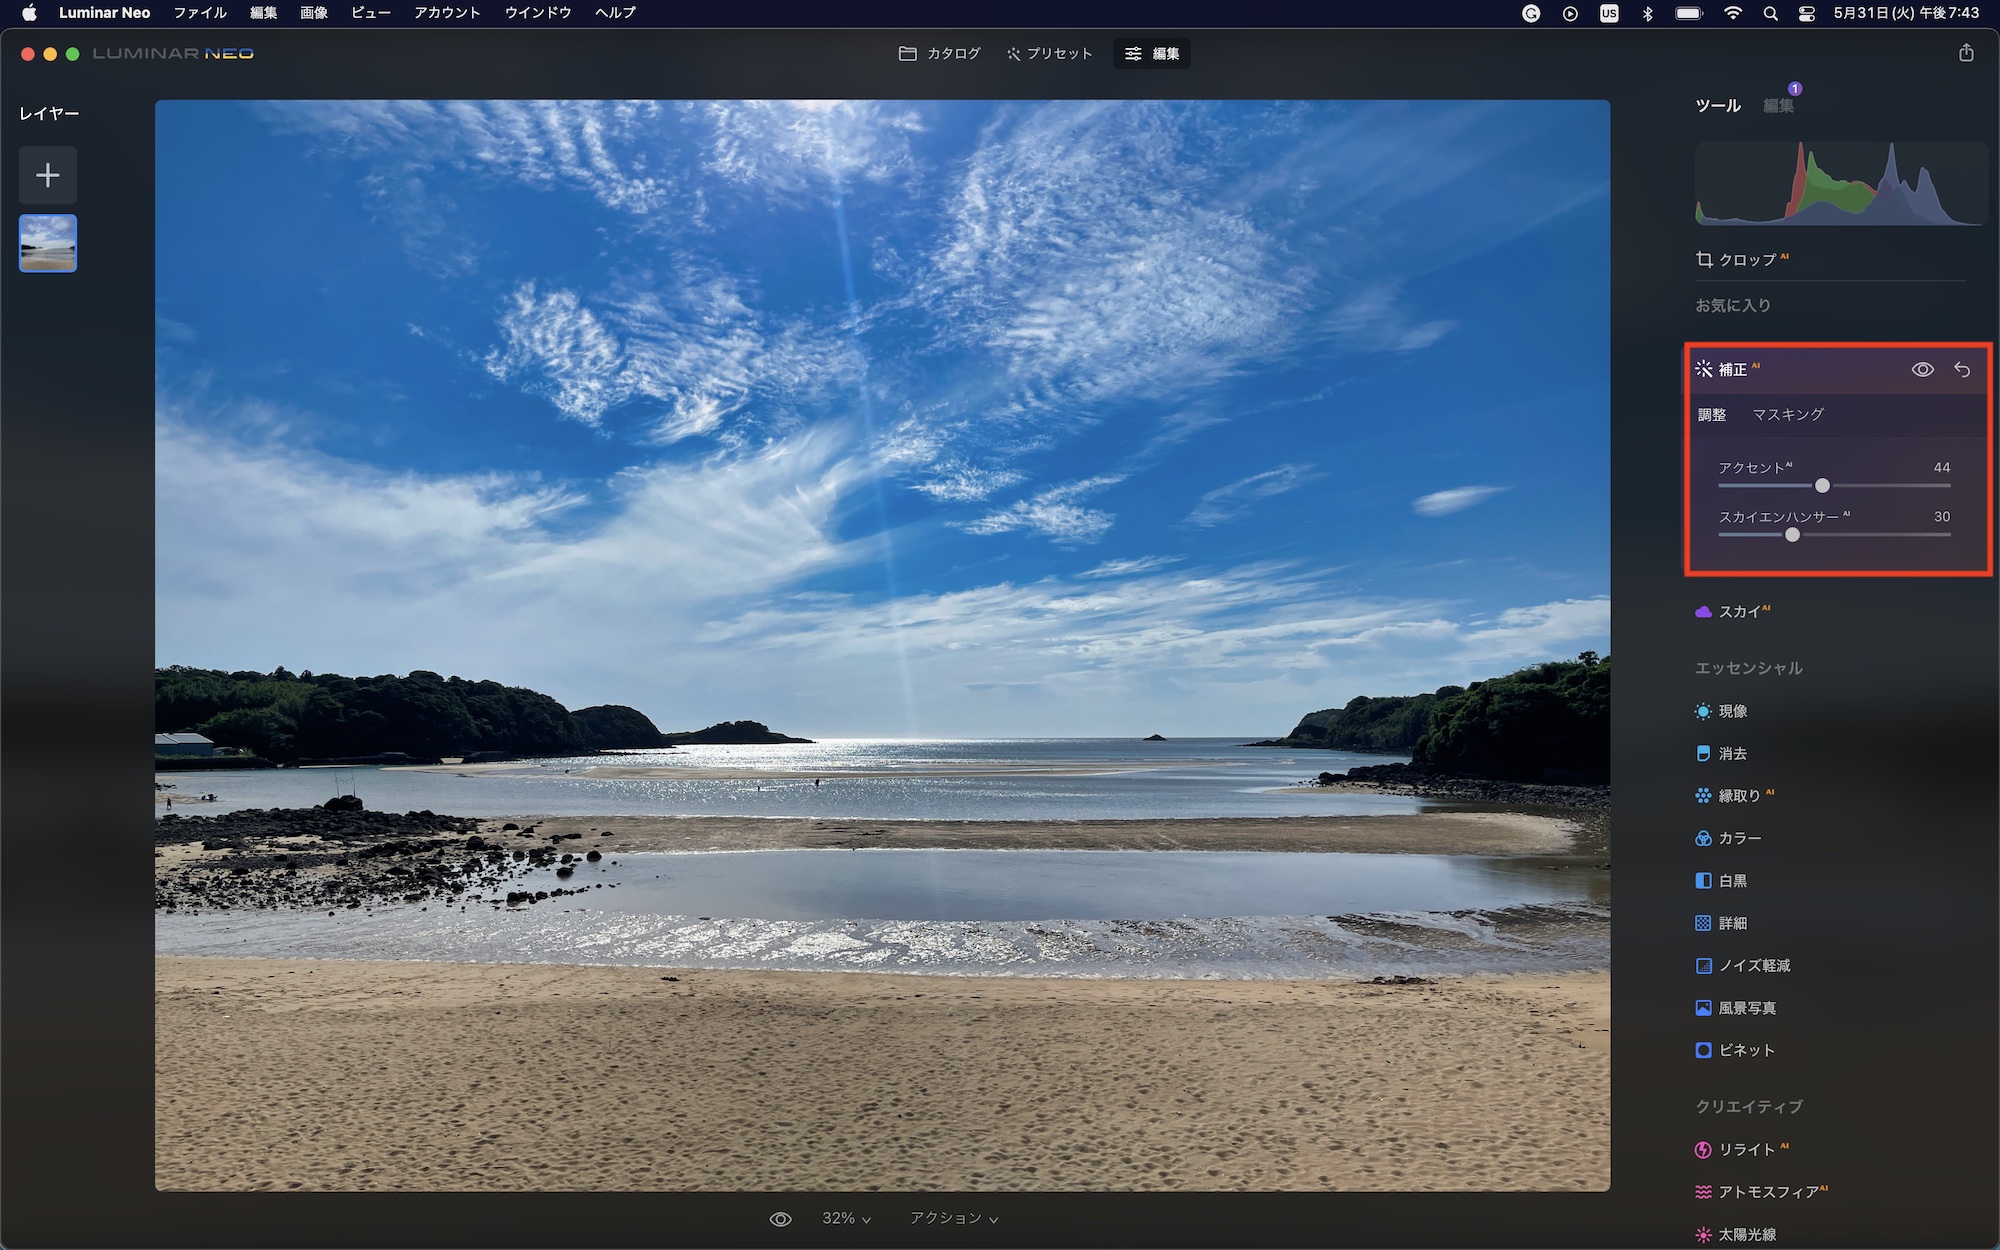
Task: Open the Erase (消去) tool
Action: 1731,754
